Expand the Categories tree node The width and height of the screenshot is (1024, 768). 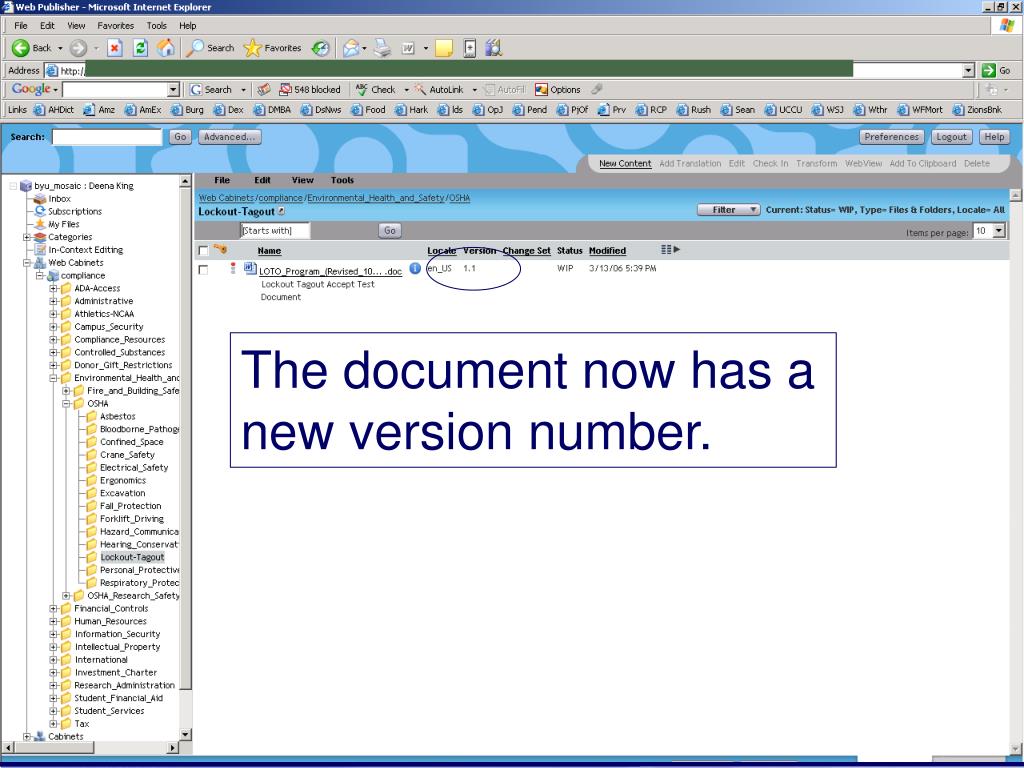point(27,237)
